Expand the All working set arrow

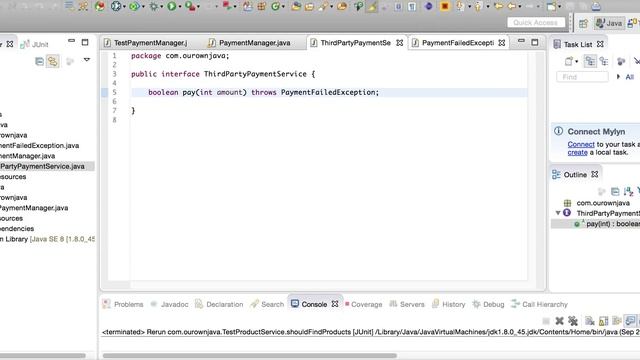tap(618, 77)
